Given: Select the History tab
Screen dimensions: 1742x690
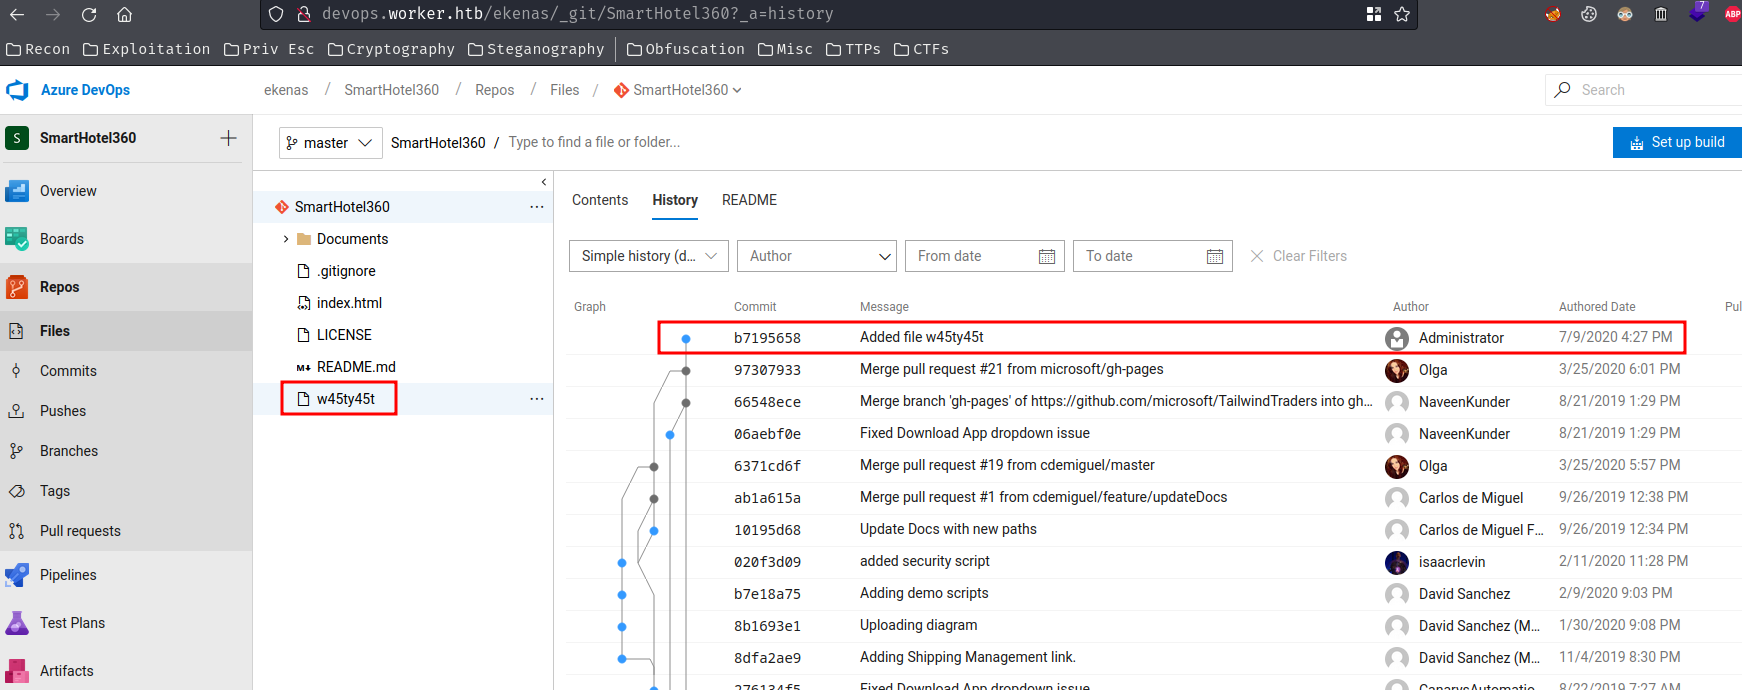Looking at the screenshot, I should coord(675,200).
